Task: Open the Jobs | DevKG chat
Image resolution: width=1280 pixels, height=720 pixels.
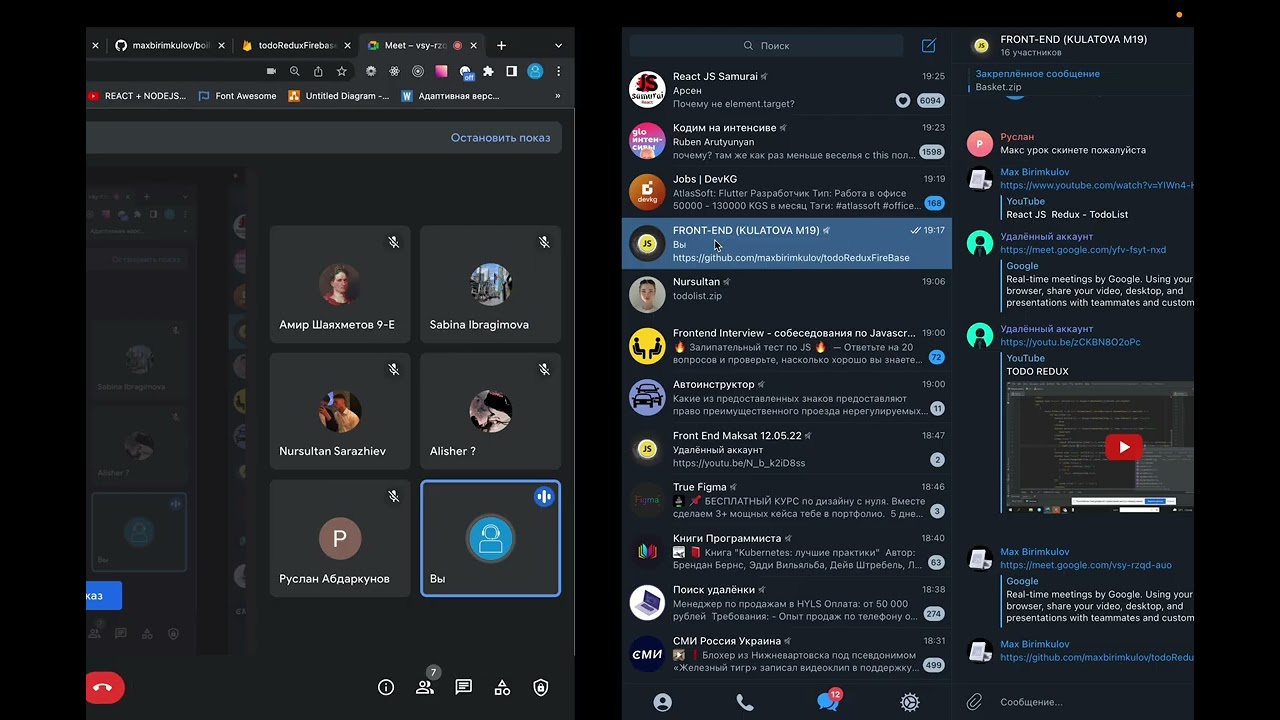Action: 787,192
